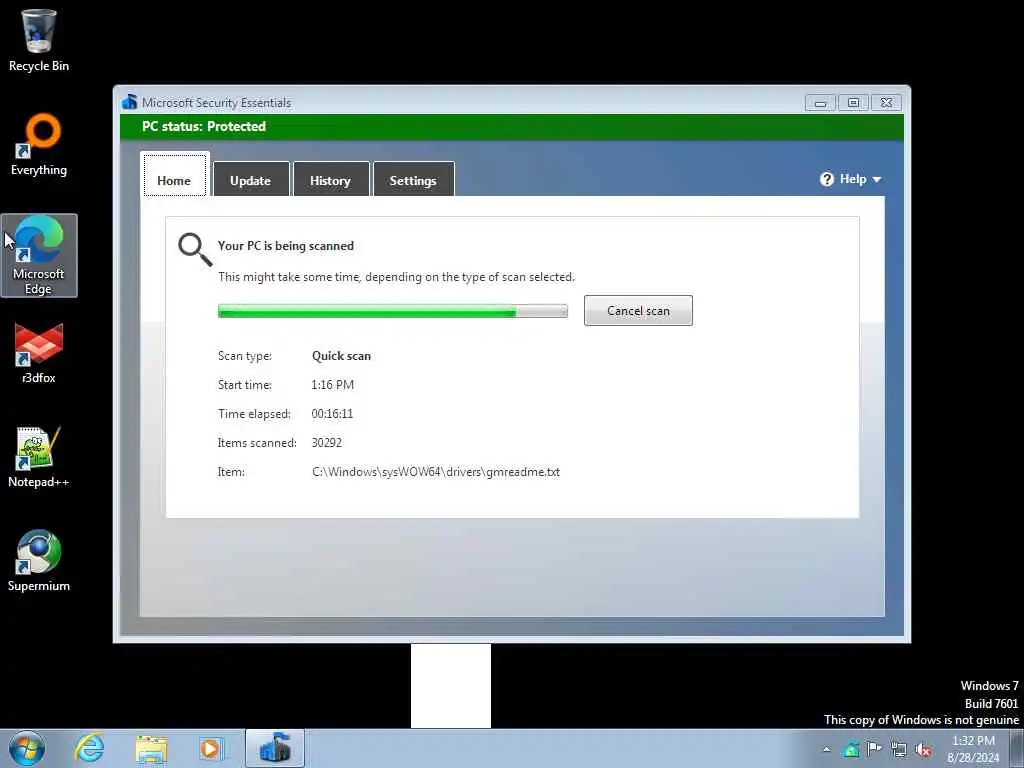1024x768 pixels.
Task: Click the 'Item:' label
Action: (x=231, y=472)
